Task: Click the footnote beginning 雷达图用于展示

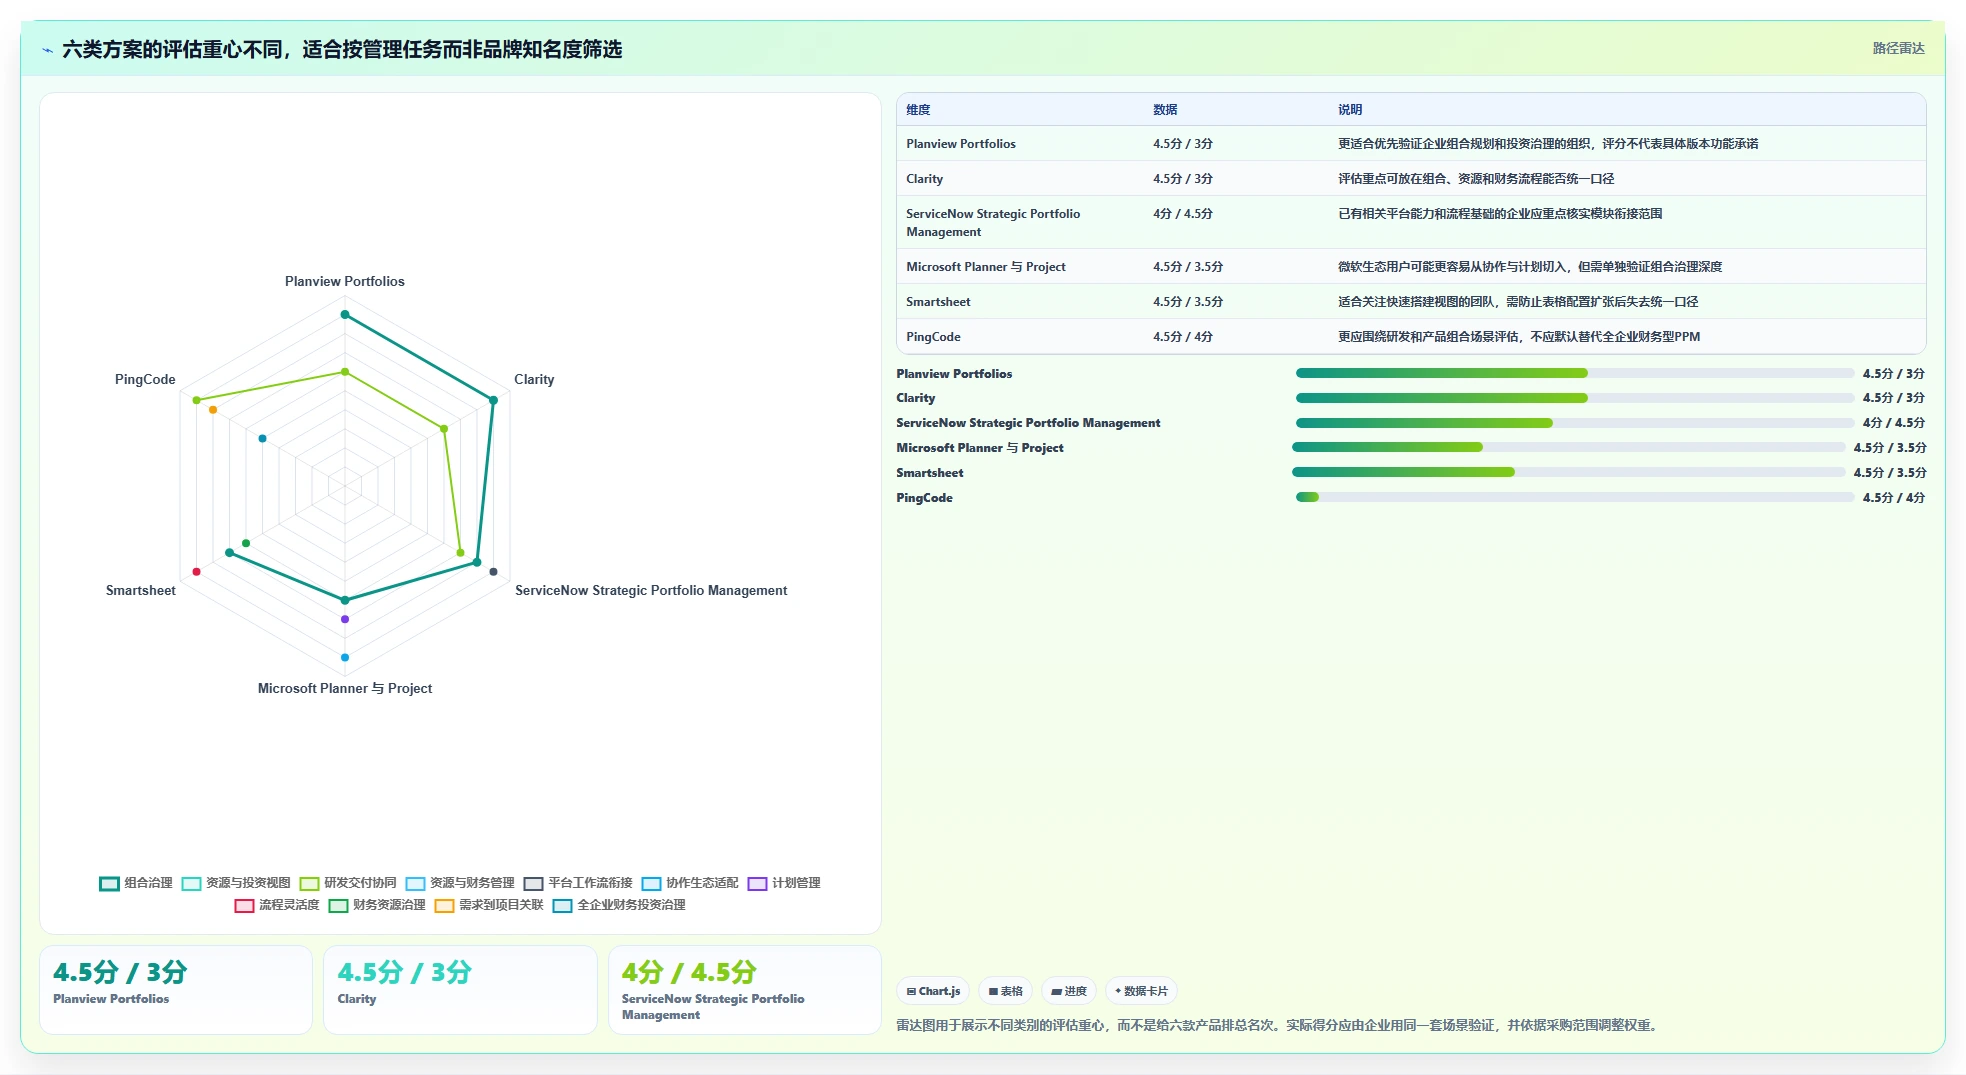Action: point(1279,1025)
